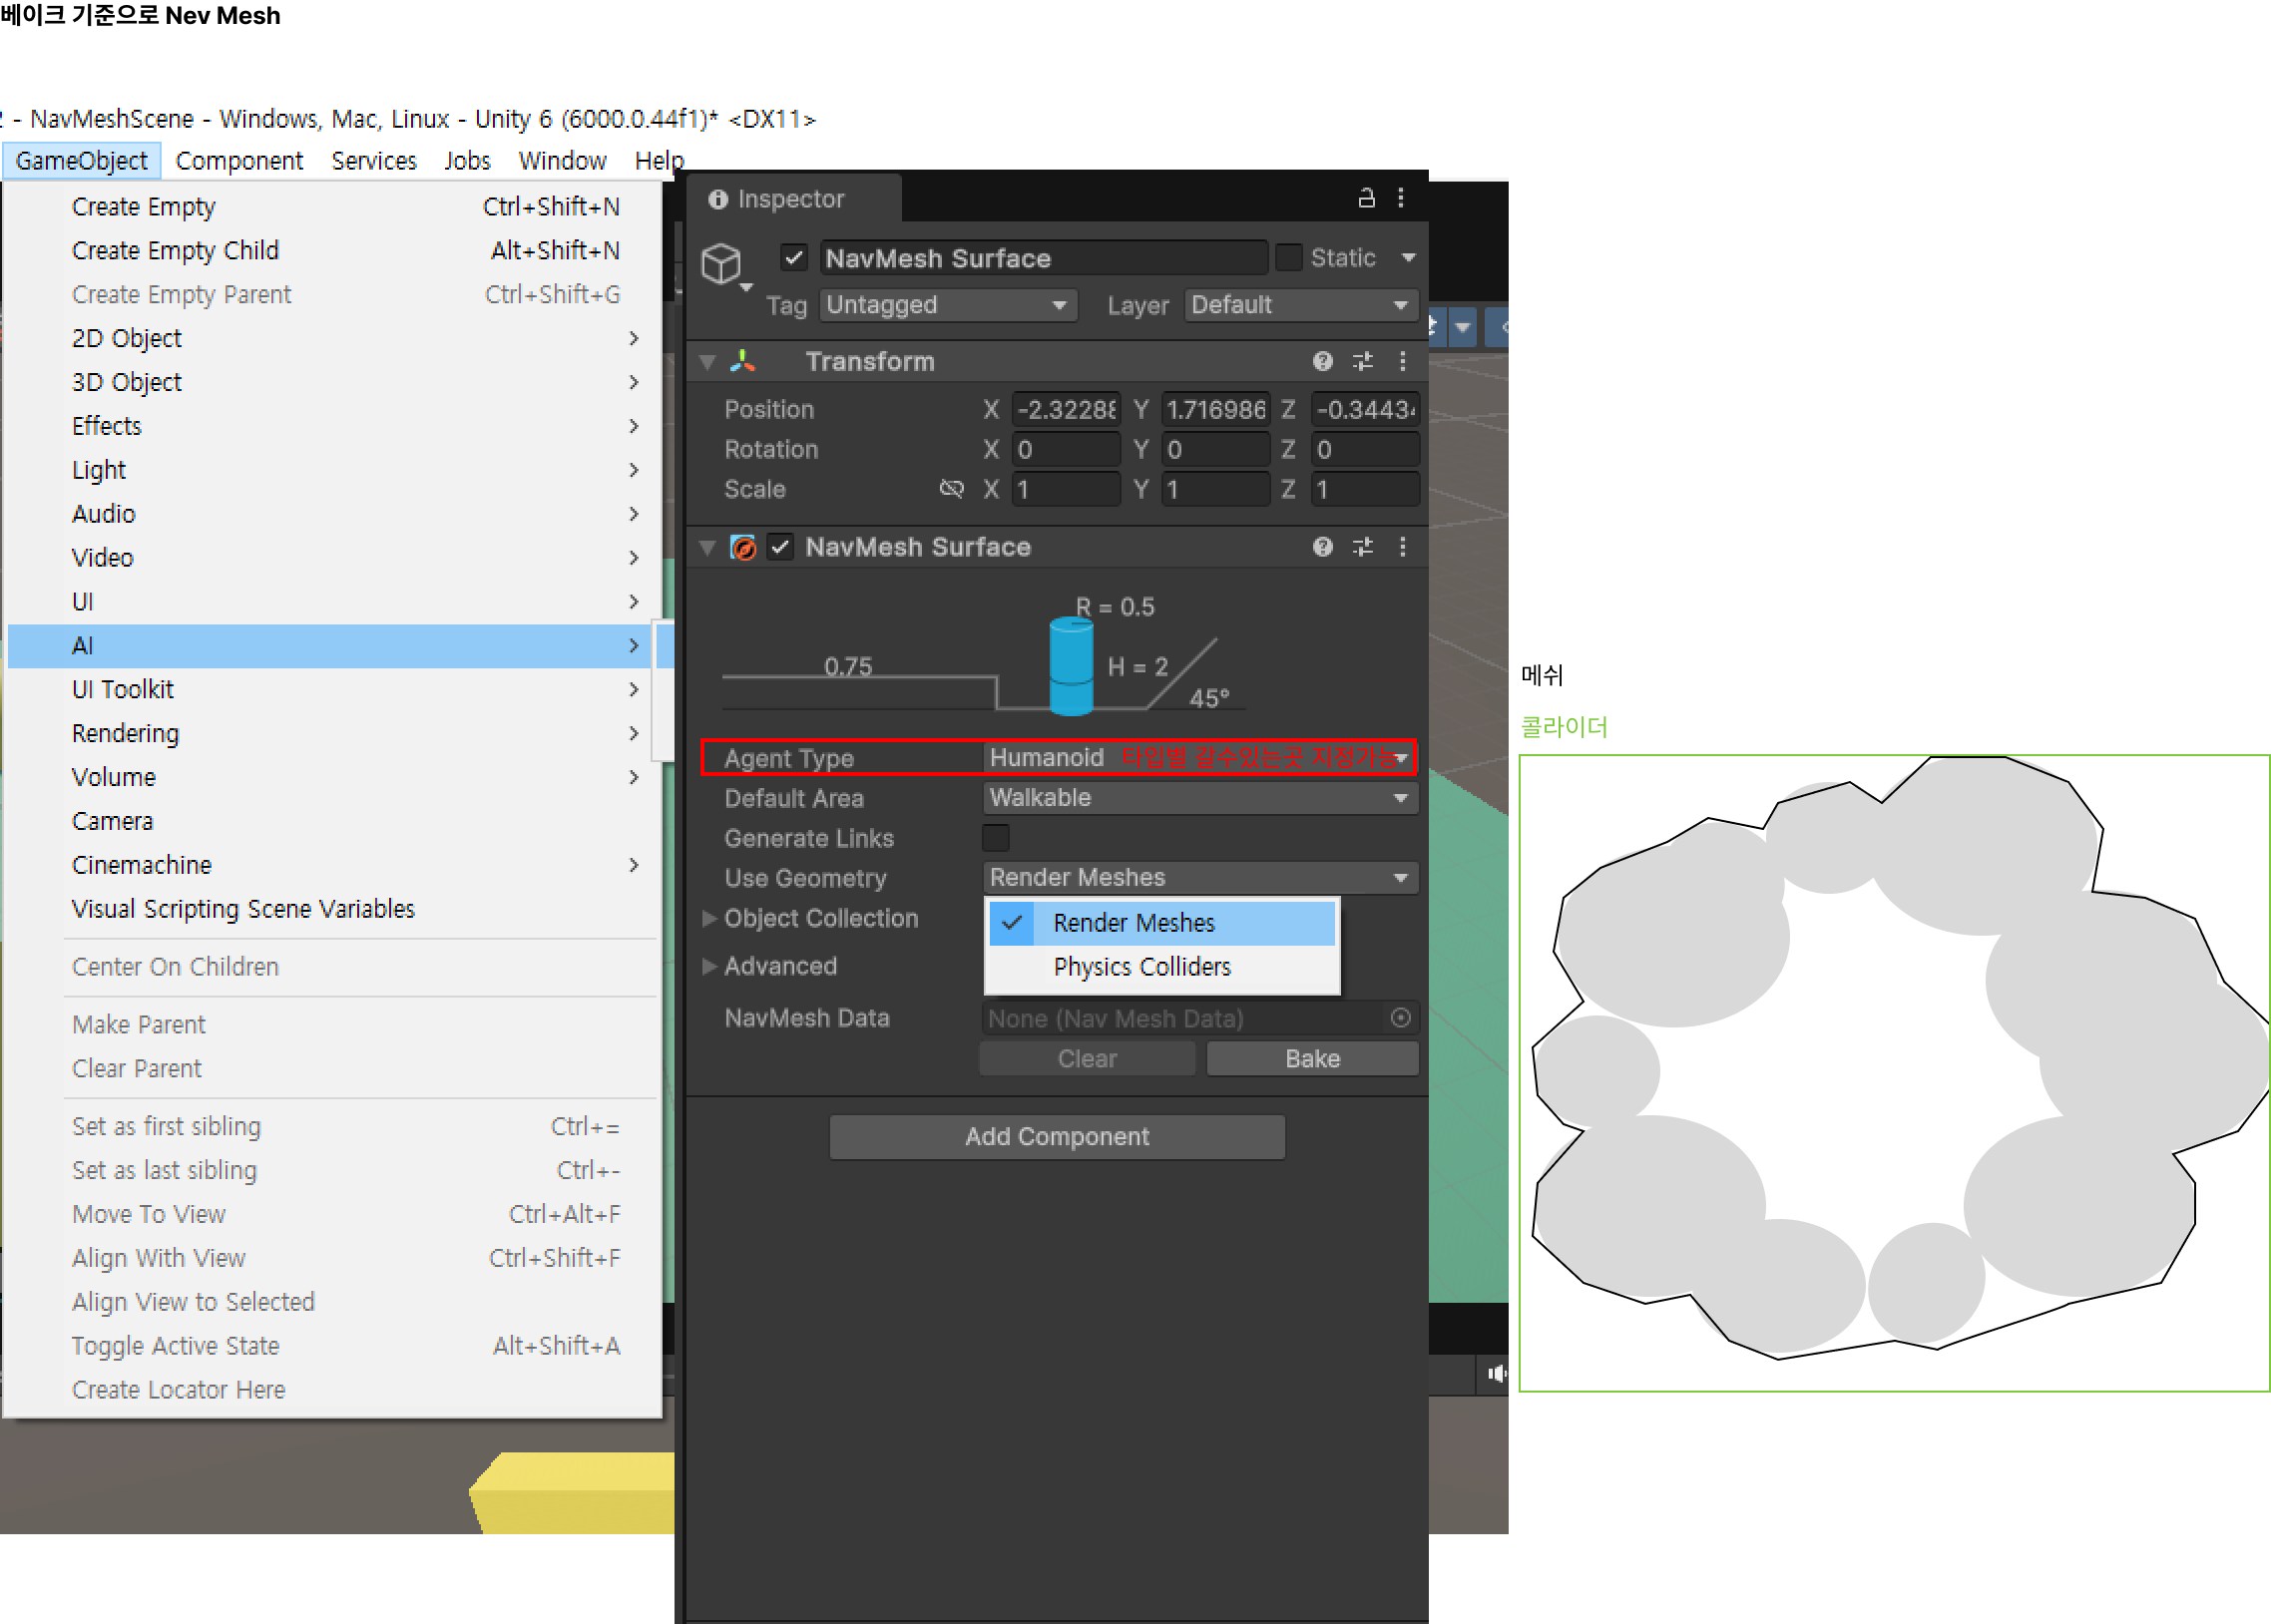Expand the Object Collection section
The height and width of the screenshot is (1624, 2271).
(709, 918)
